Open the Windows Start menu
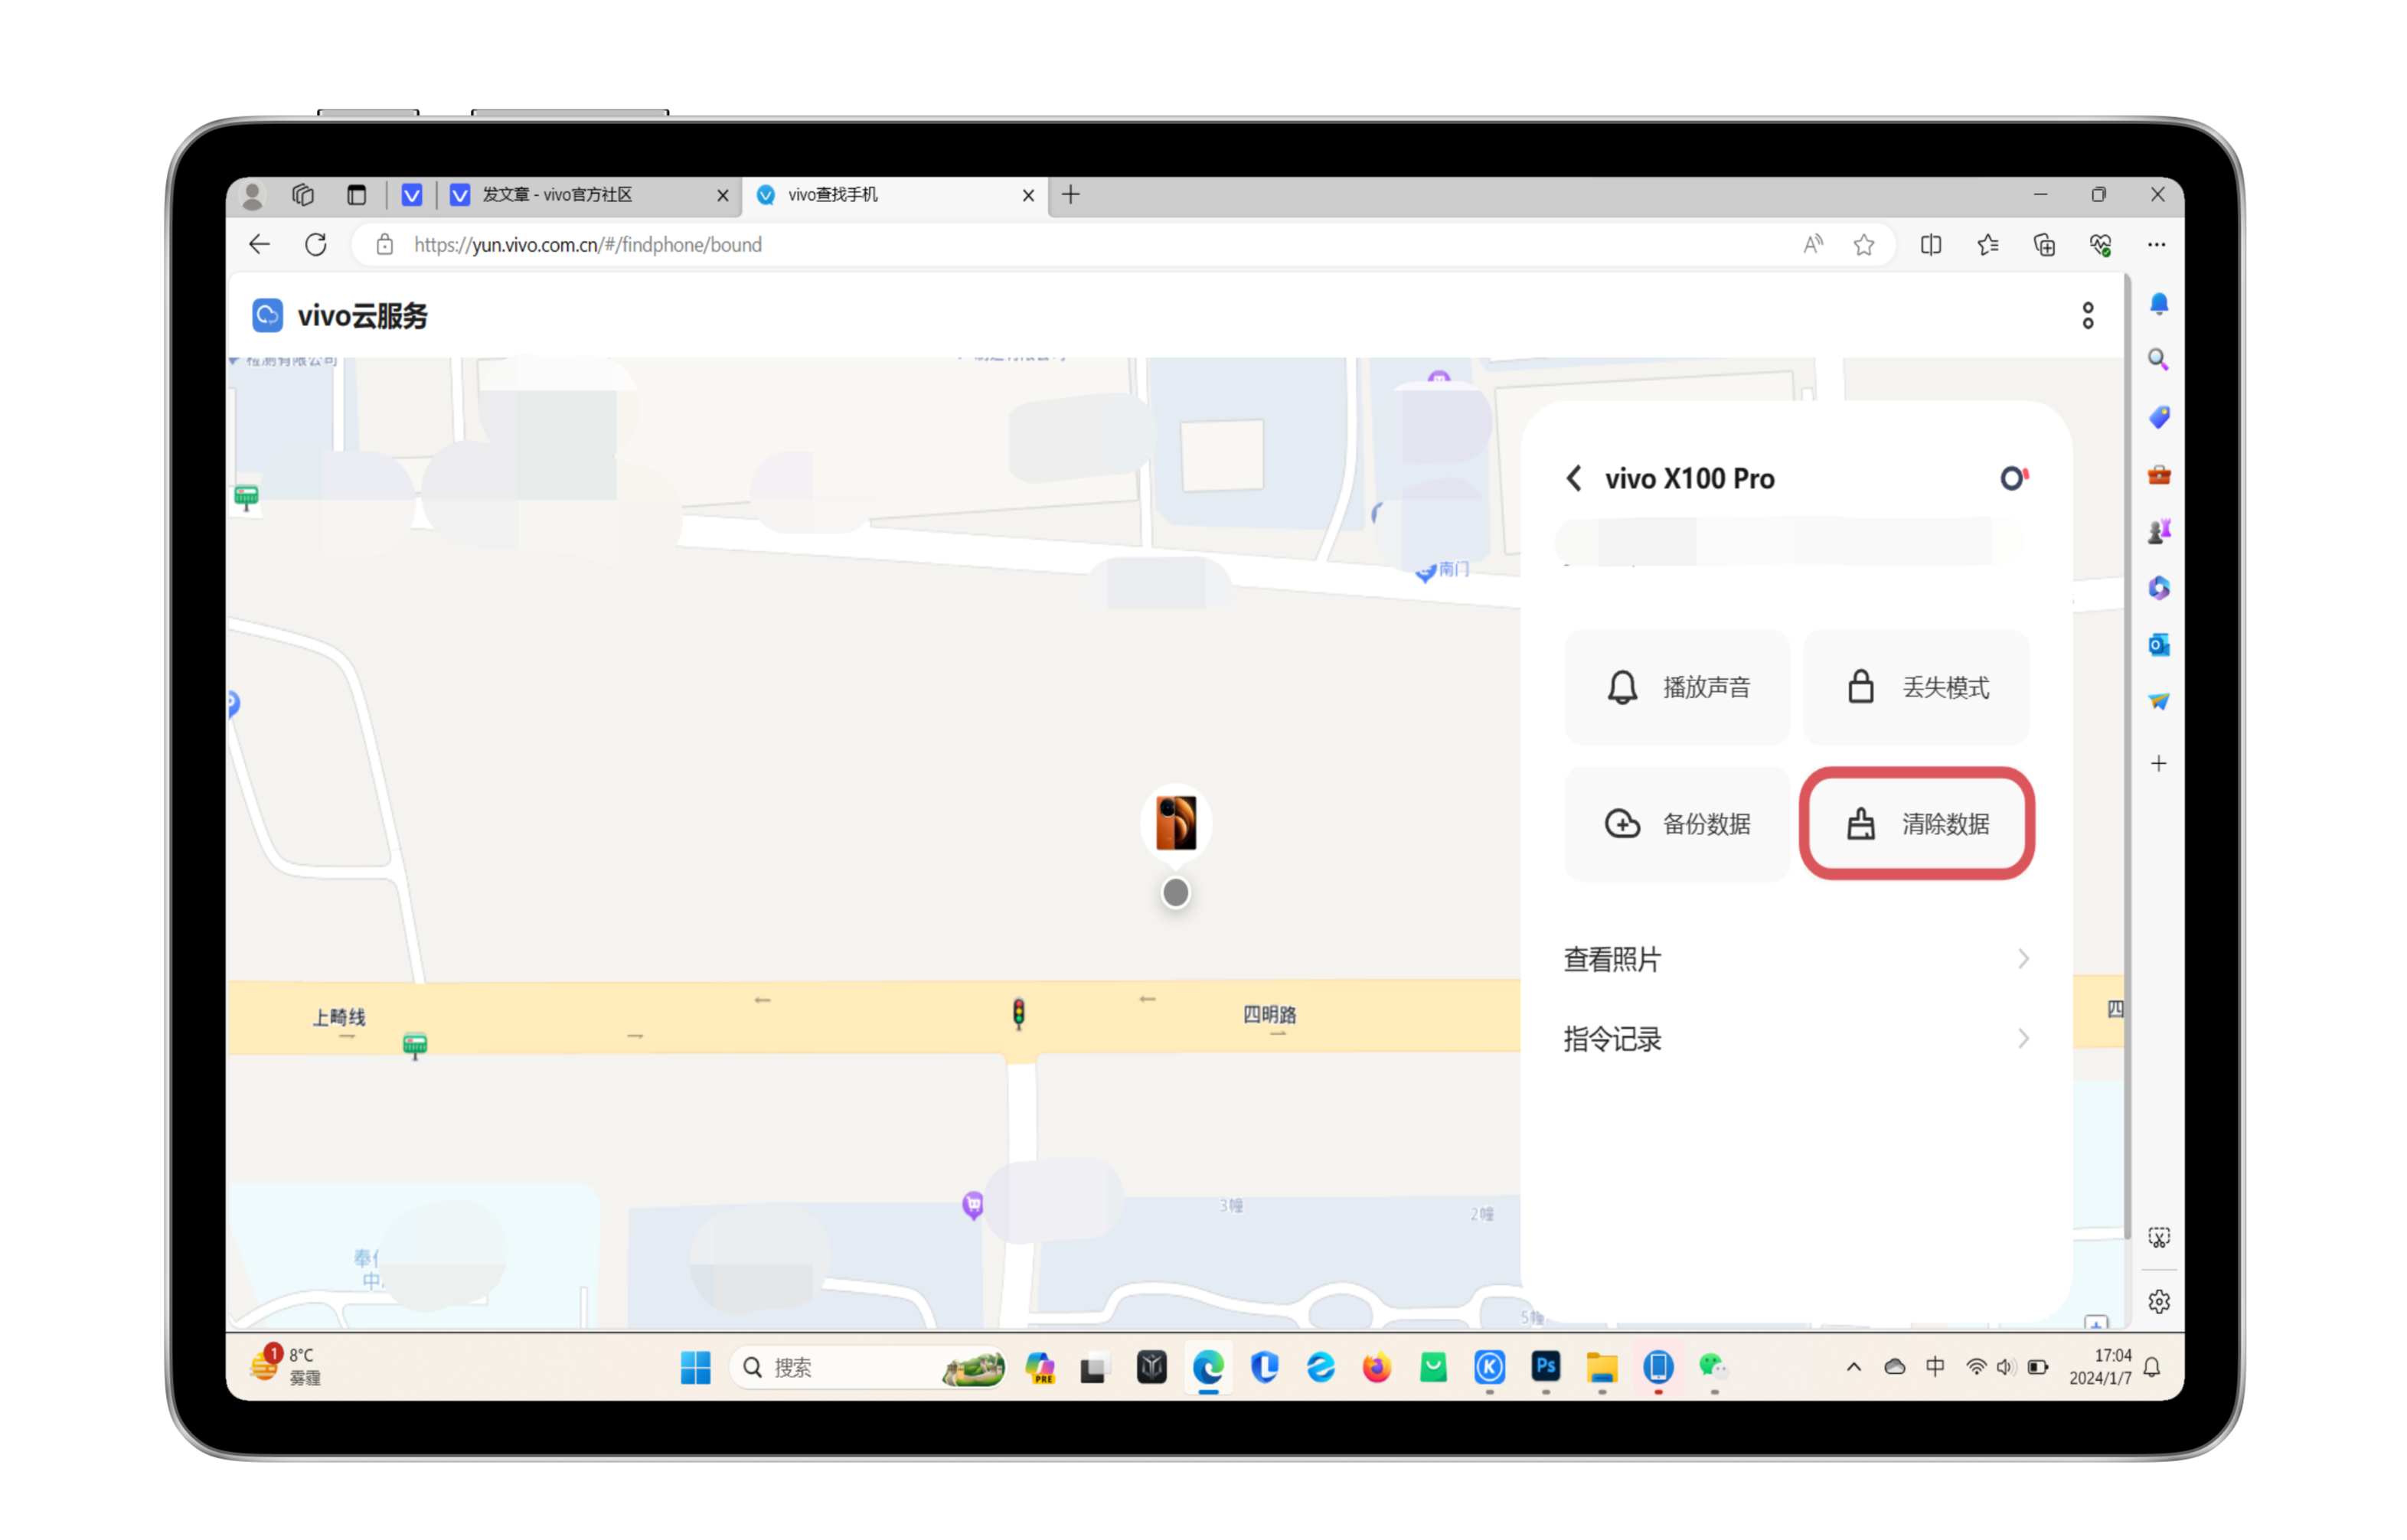The width and height of the screenshot is (2407, 1540). (x=695, y=1368)
